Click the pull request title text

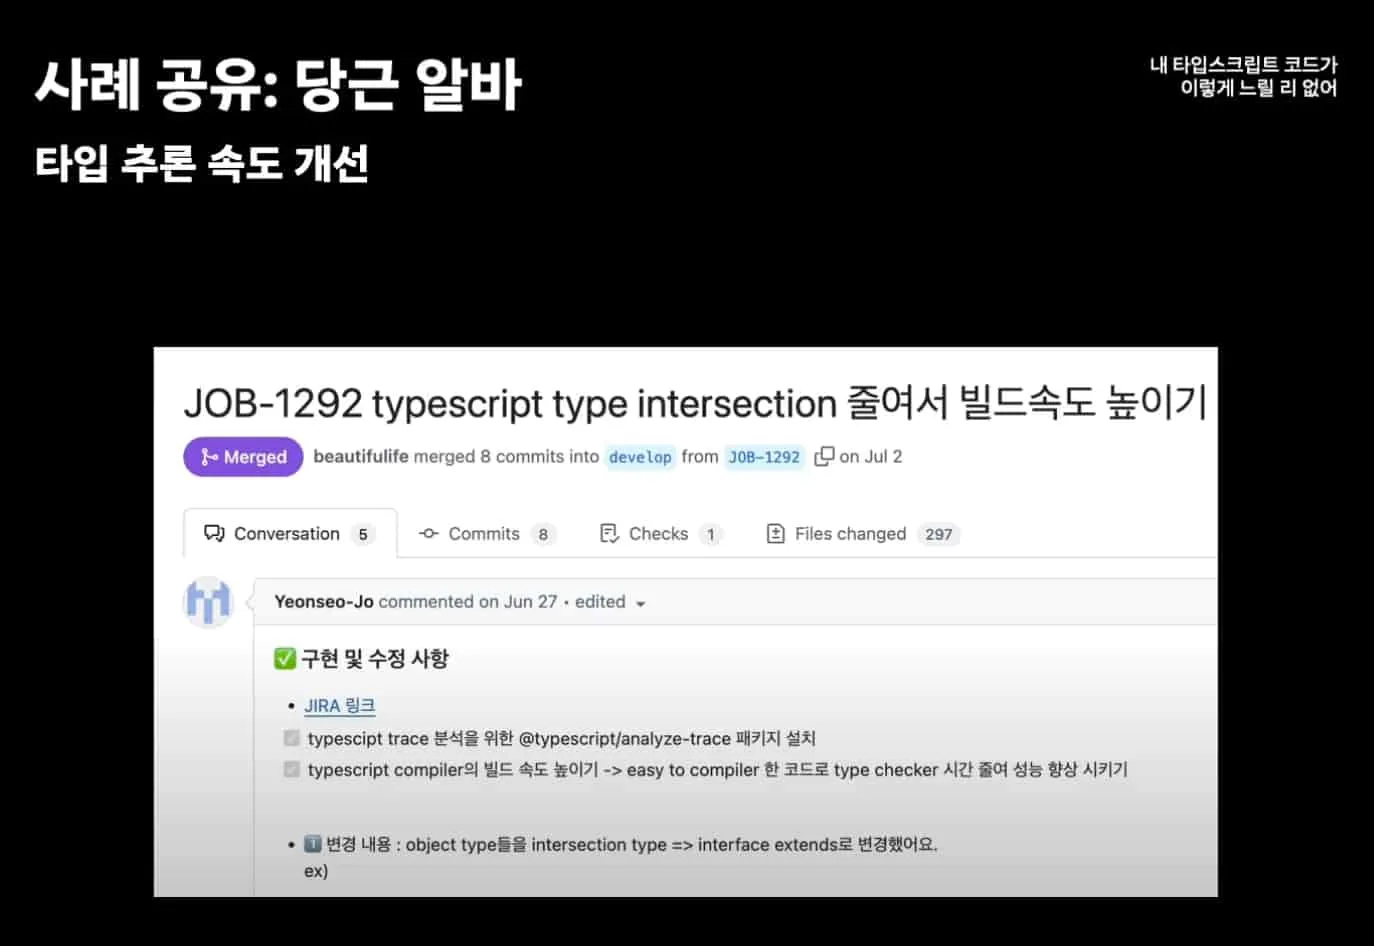coord(696,403)
